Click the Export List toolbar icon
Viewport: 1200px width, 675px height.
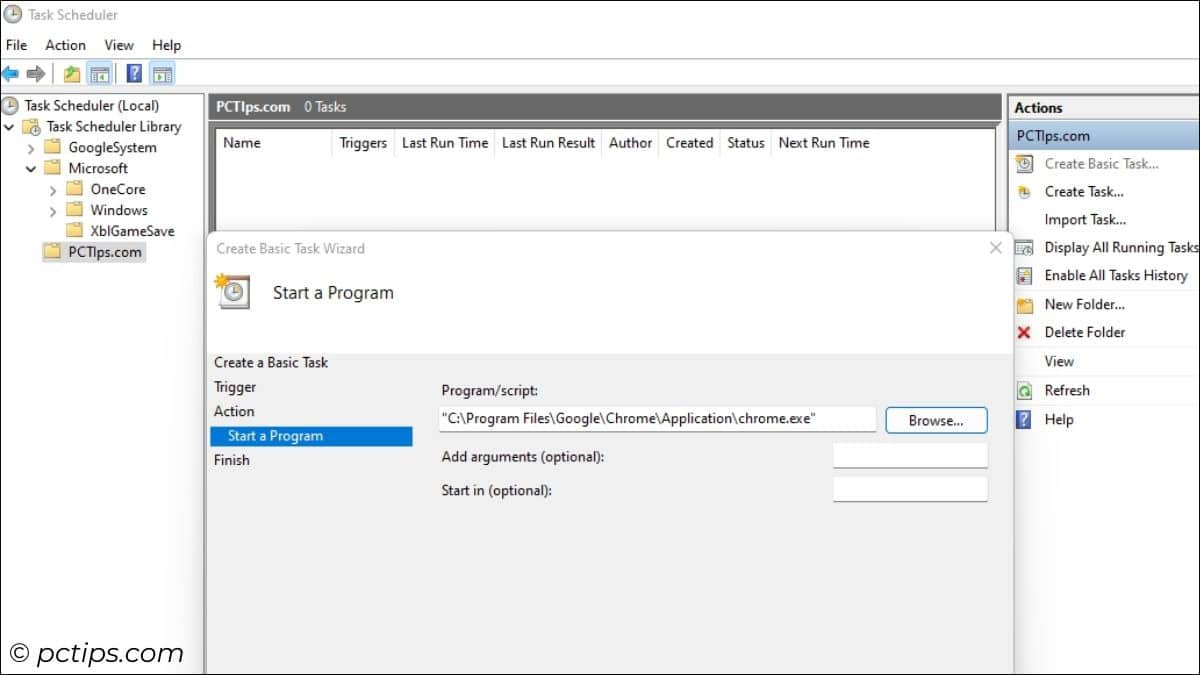click(x=70, y=72)
